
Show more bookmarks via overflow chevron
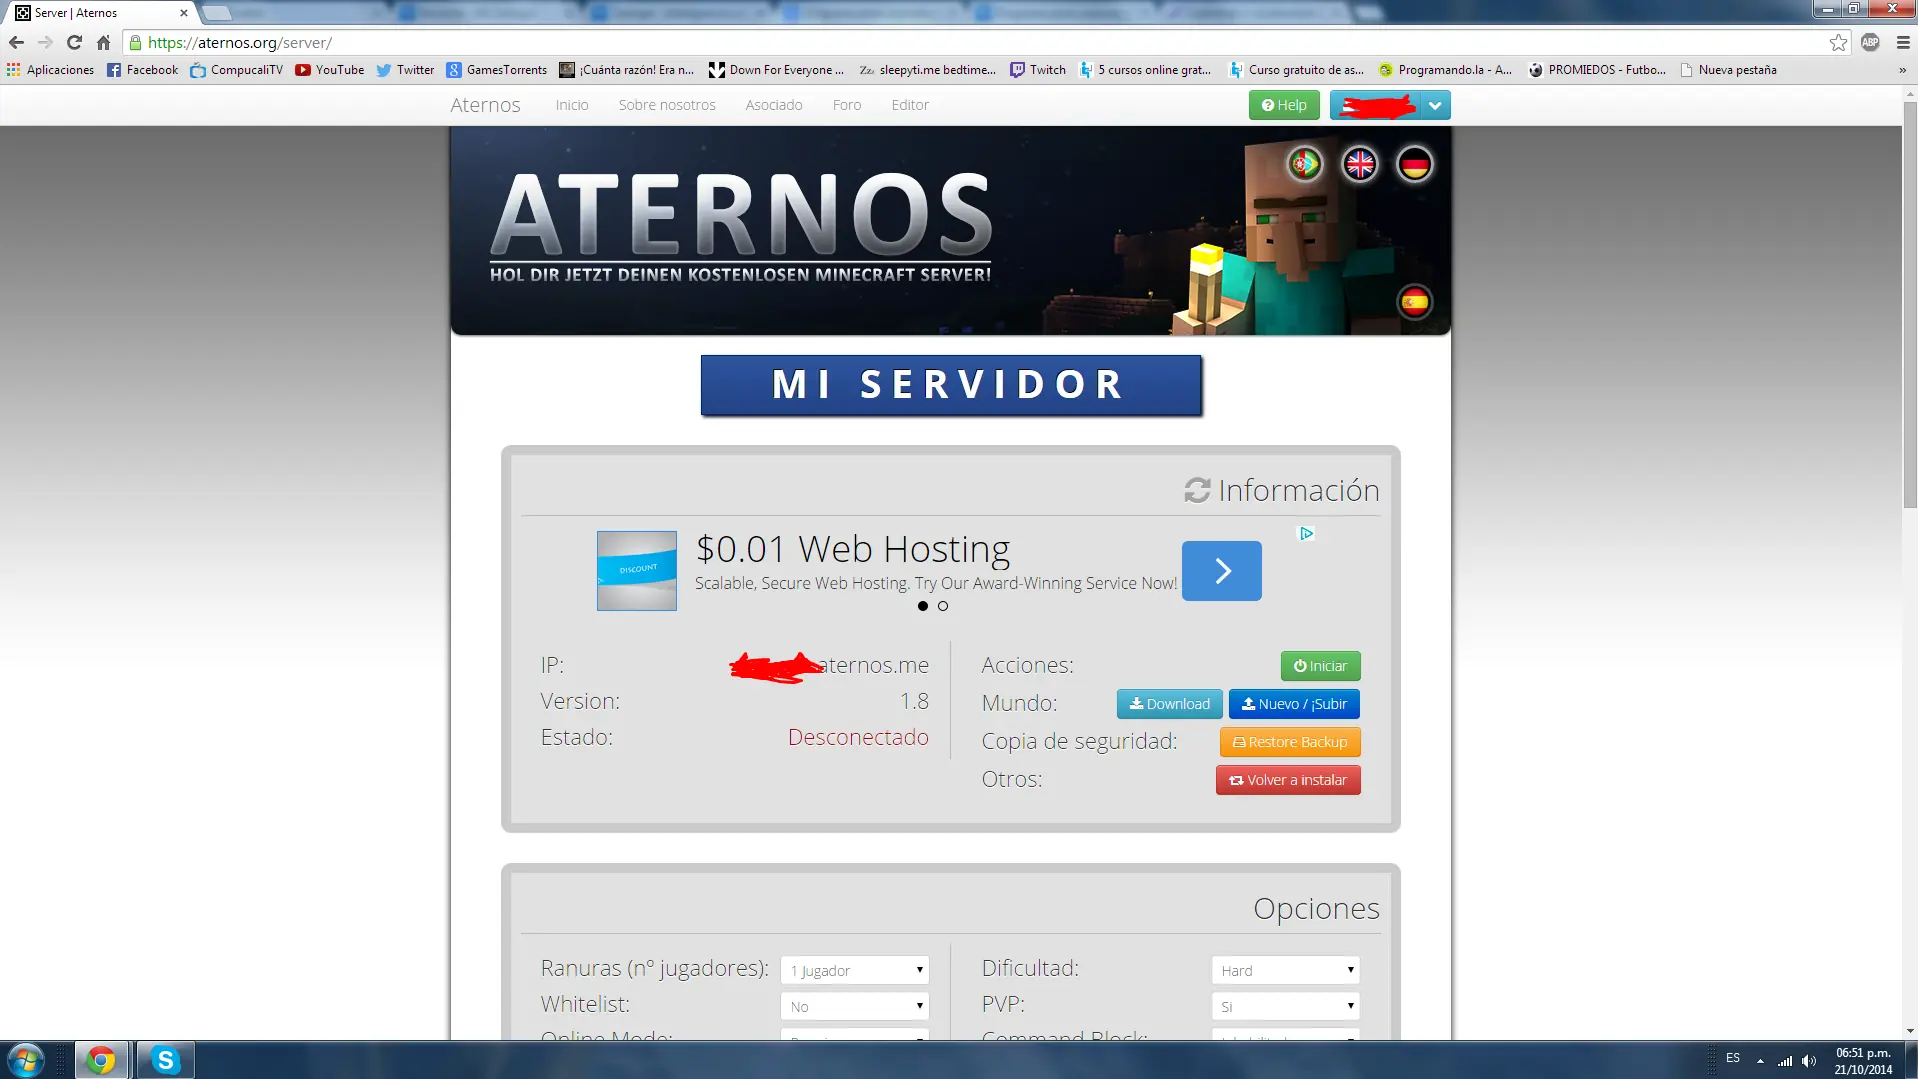pyautogui.click(x=1902, y=70)
